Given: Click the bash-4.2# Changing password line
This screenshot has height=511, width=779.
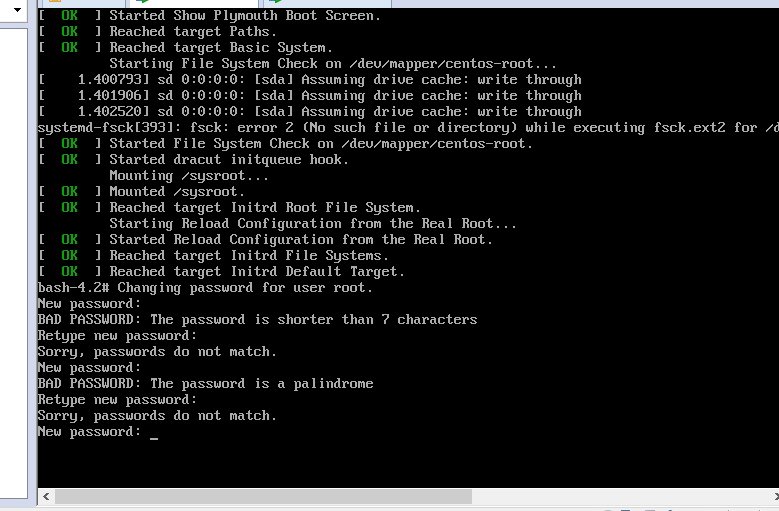Looking at the screenshot, I should click(205, 288).
